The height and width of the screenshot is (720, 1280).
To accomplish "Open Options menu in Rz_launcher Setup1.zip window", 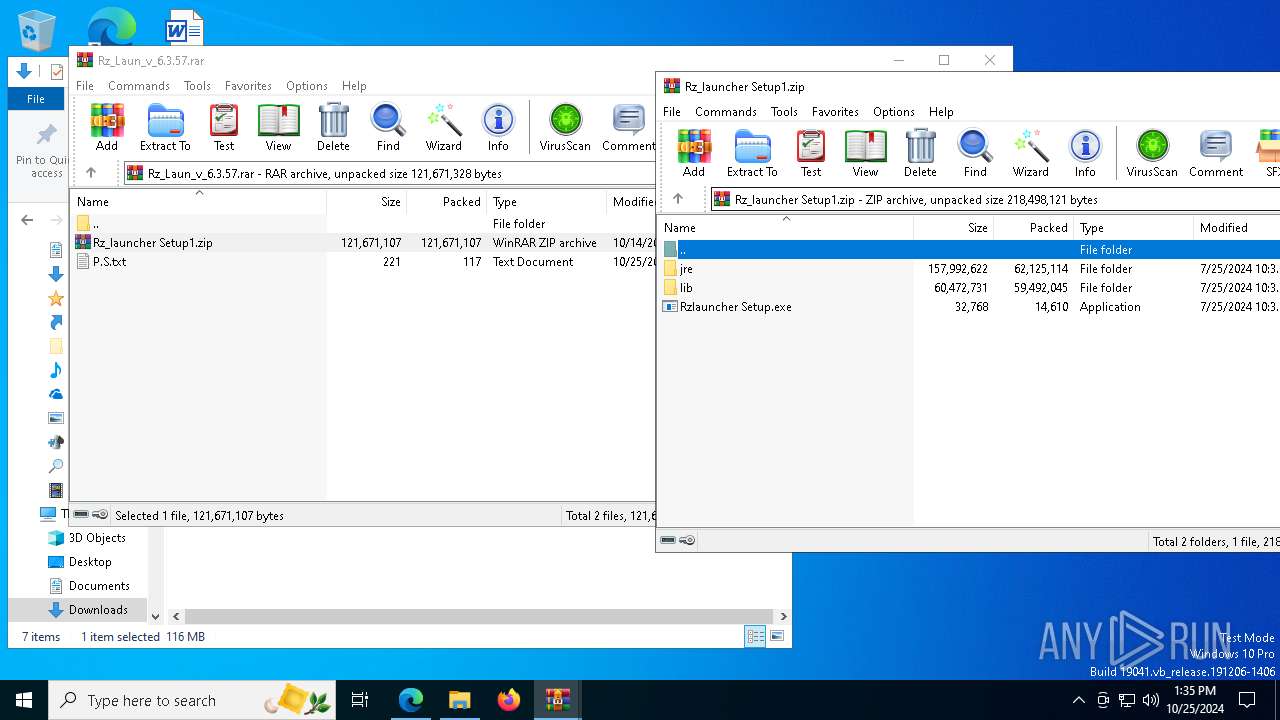I will 894,112.
